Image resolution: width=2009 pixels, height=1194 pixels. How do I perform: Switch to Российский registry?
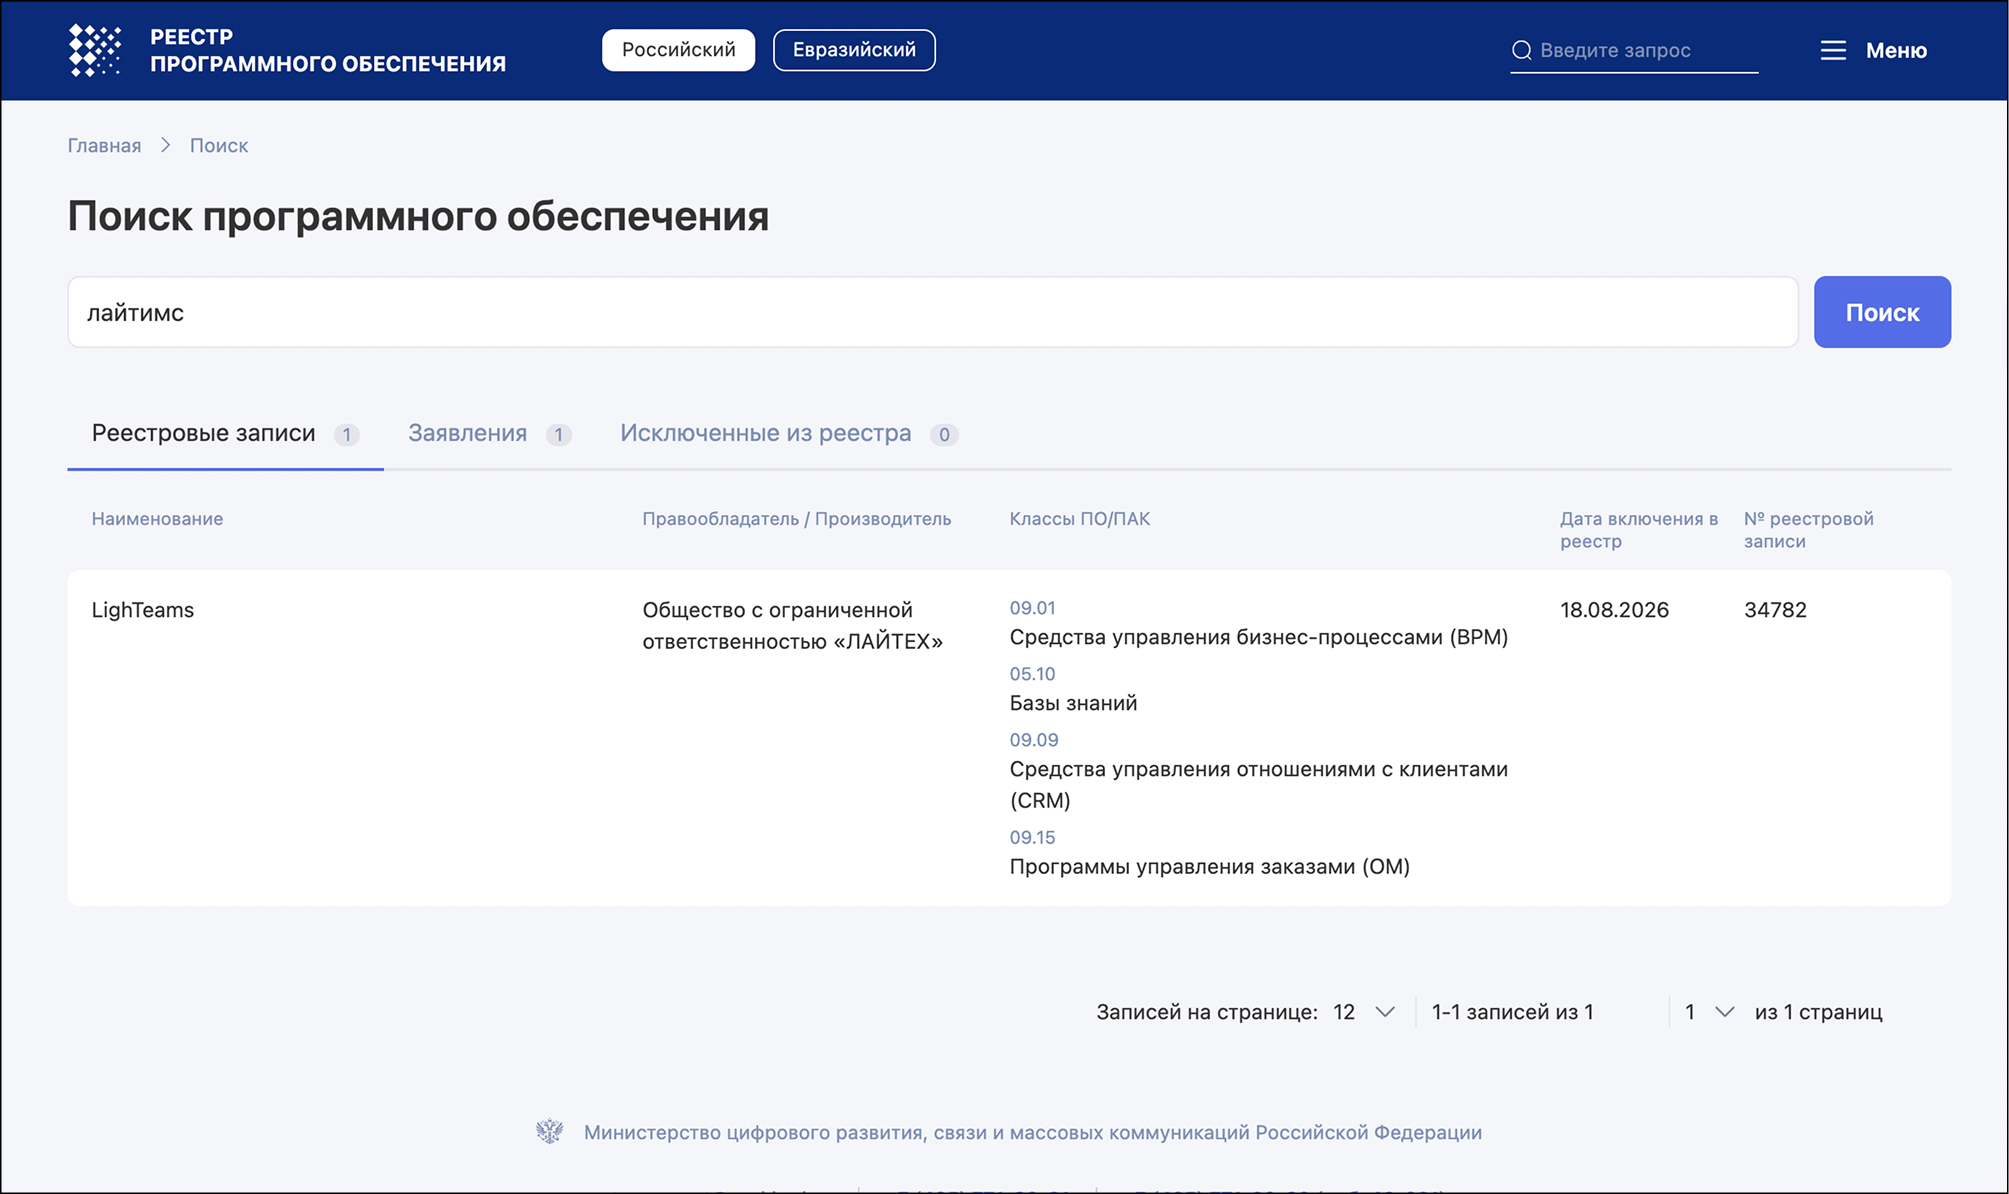[x=678, y=50]
